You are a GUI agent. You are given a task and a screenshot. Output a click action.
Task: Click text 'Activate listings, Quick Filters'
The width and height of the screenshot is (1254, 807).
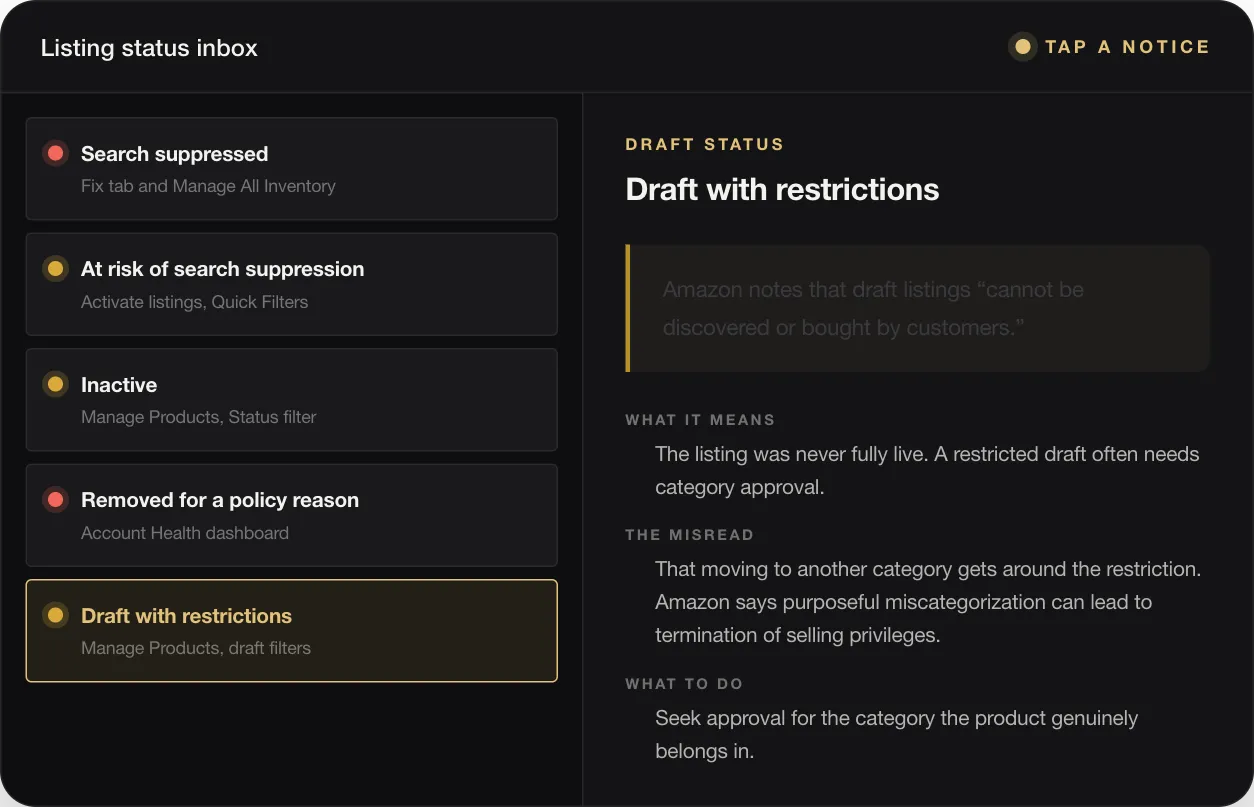pos(194,302)
